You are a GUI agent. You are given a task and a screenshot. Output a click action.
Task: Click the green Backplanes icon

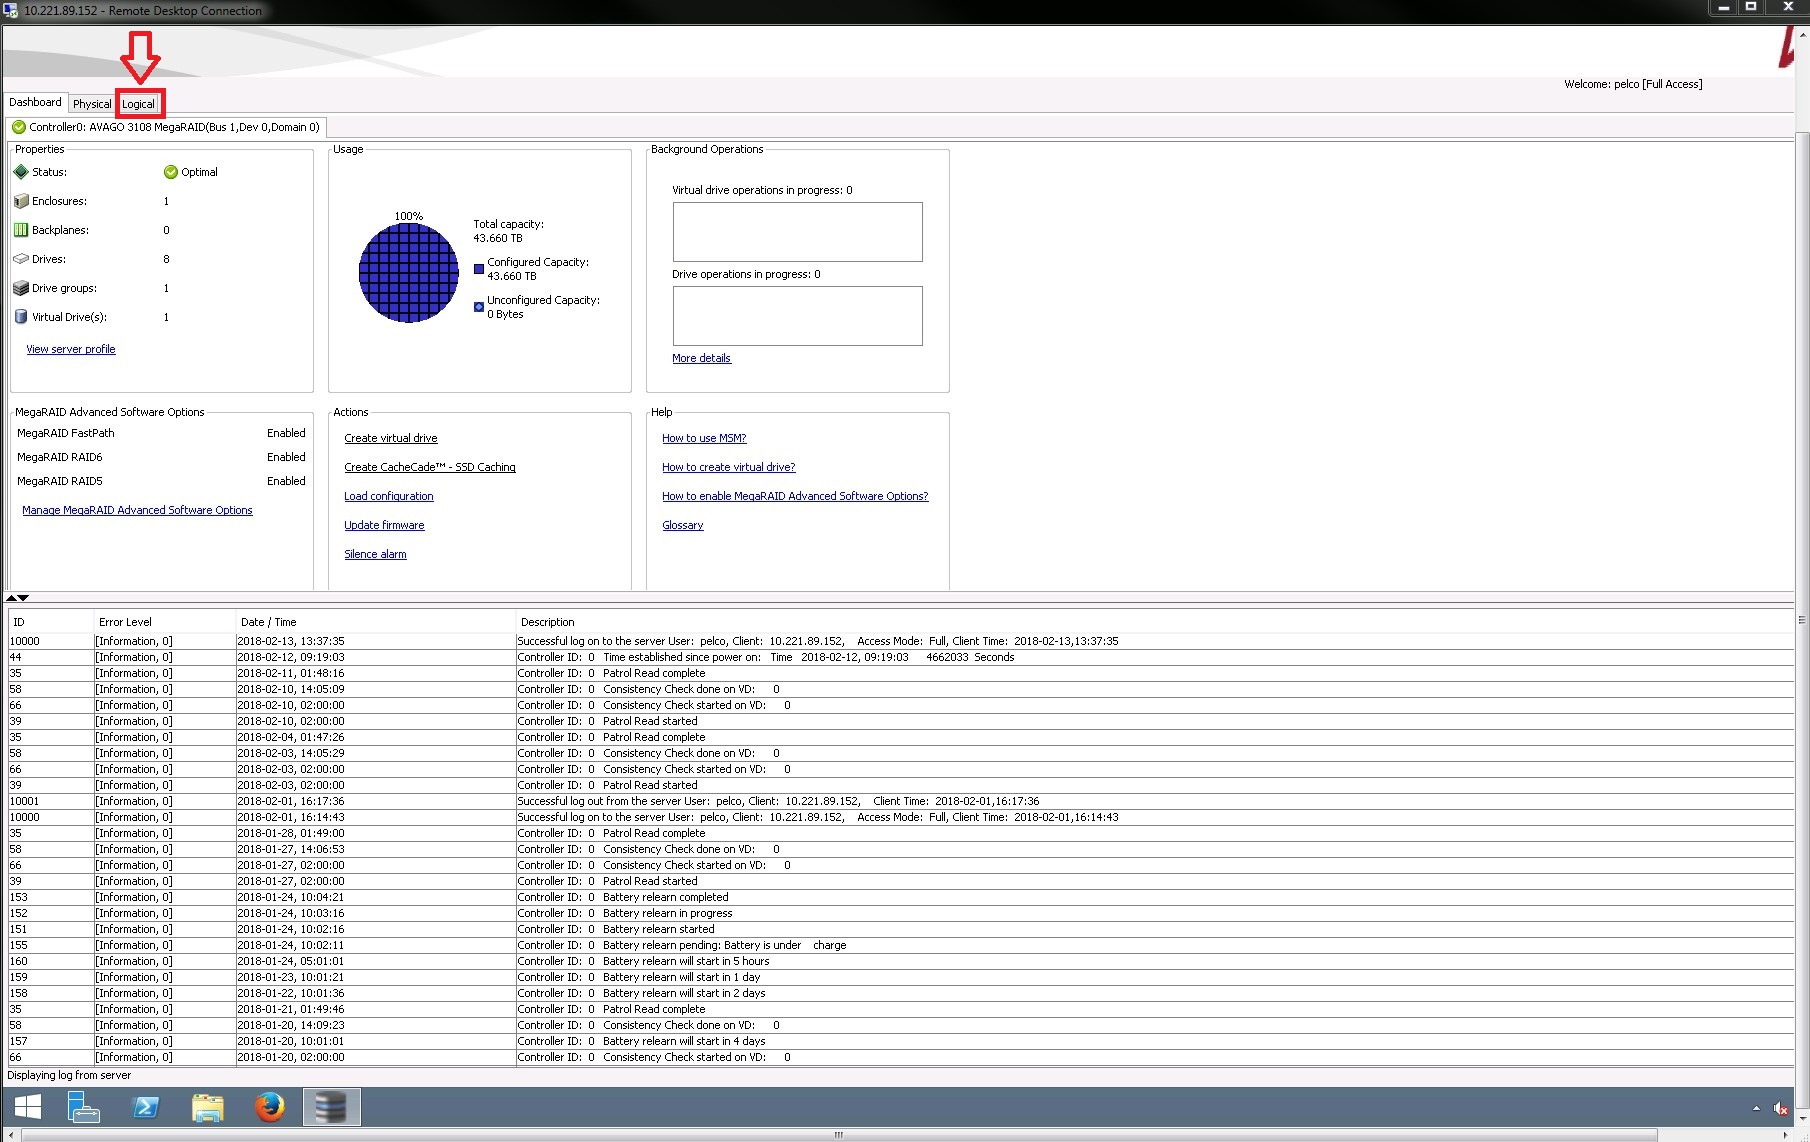21,229
